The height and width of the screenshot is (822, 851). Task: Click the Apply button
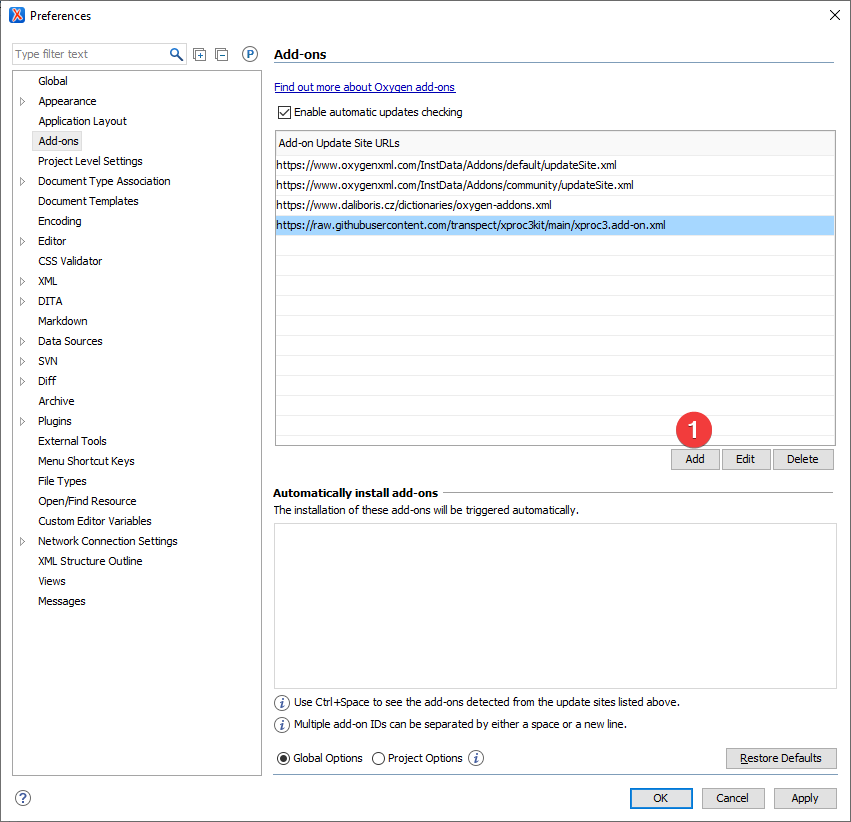click(x=804, y=798)
